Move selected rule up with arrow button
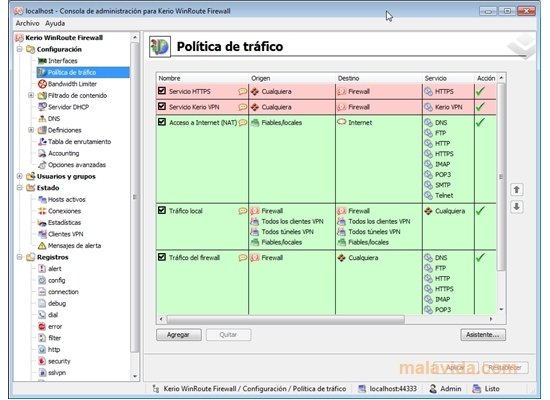Viewport: 550px width, 400px height. (x=516, y=190)
